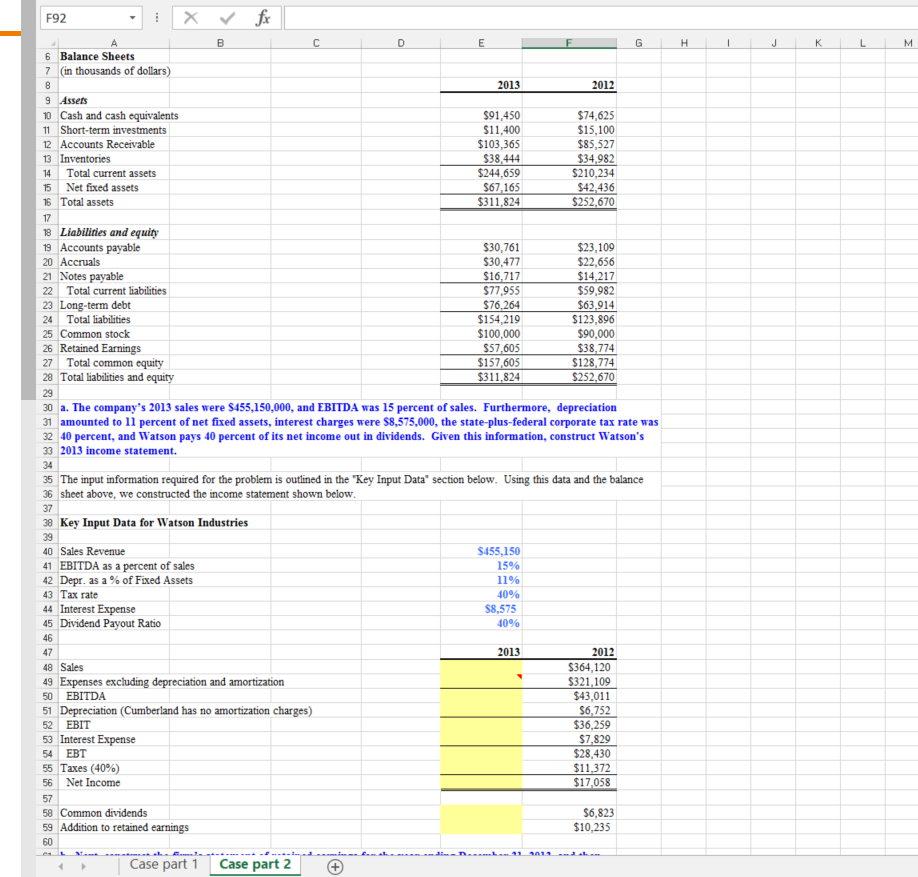
Task: Select column G header
Action: pyautogui.click(x=639, y=43)
